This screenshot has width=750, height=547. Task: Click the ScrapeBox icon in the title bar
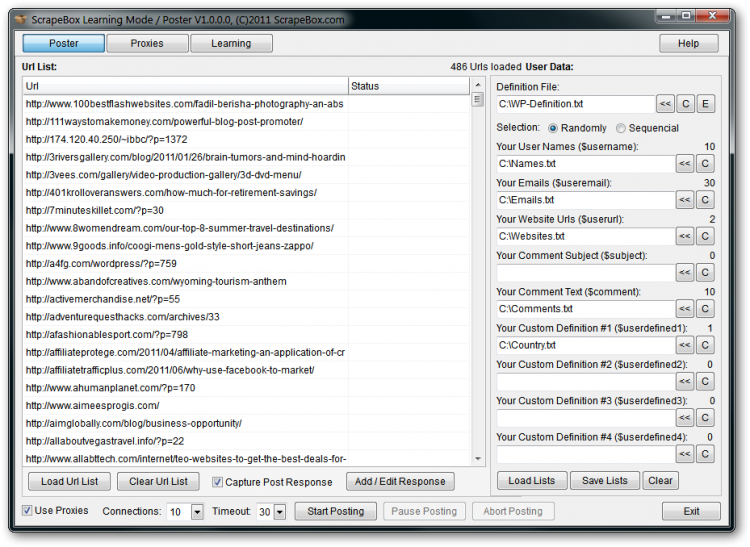[21, 20]
